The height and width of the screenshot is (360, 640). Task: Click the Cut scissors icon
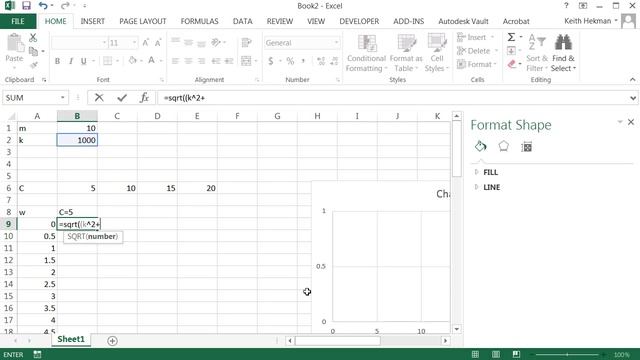[x=33, y=38]
